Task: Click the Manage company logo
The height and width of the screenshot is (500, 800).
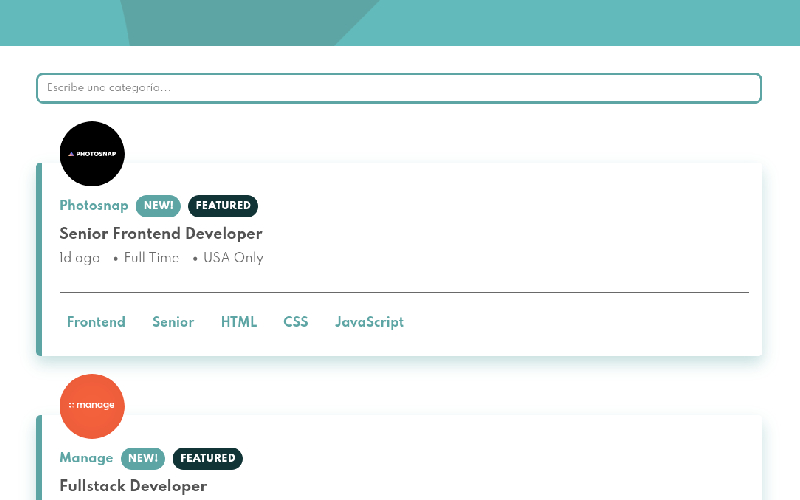Action: point(92,406)
